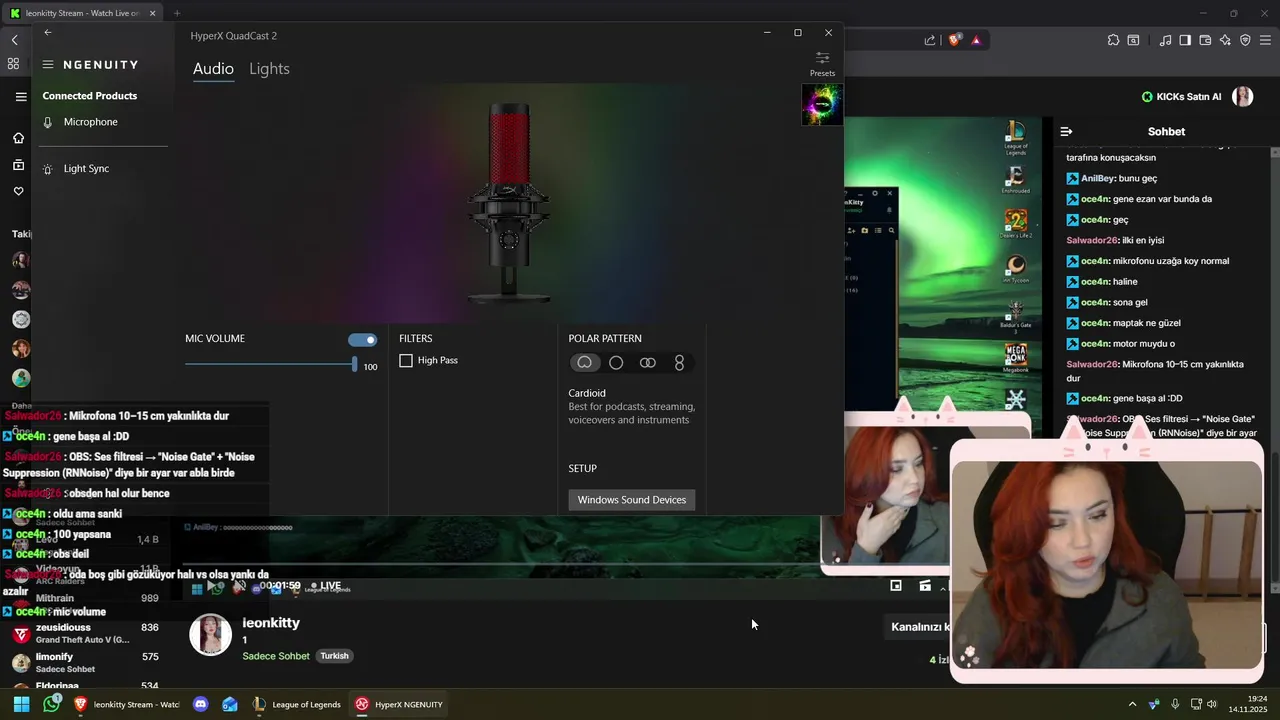Click the mic volume slider handle

coord(354,365)
